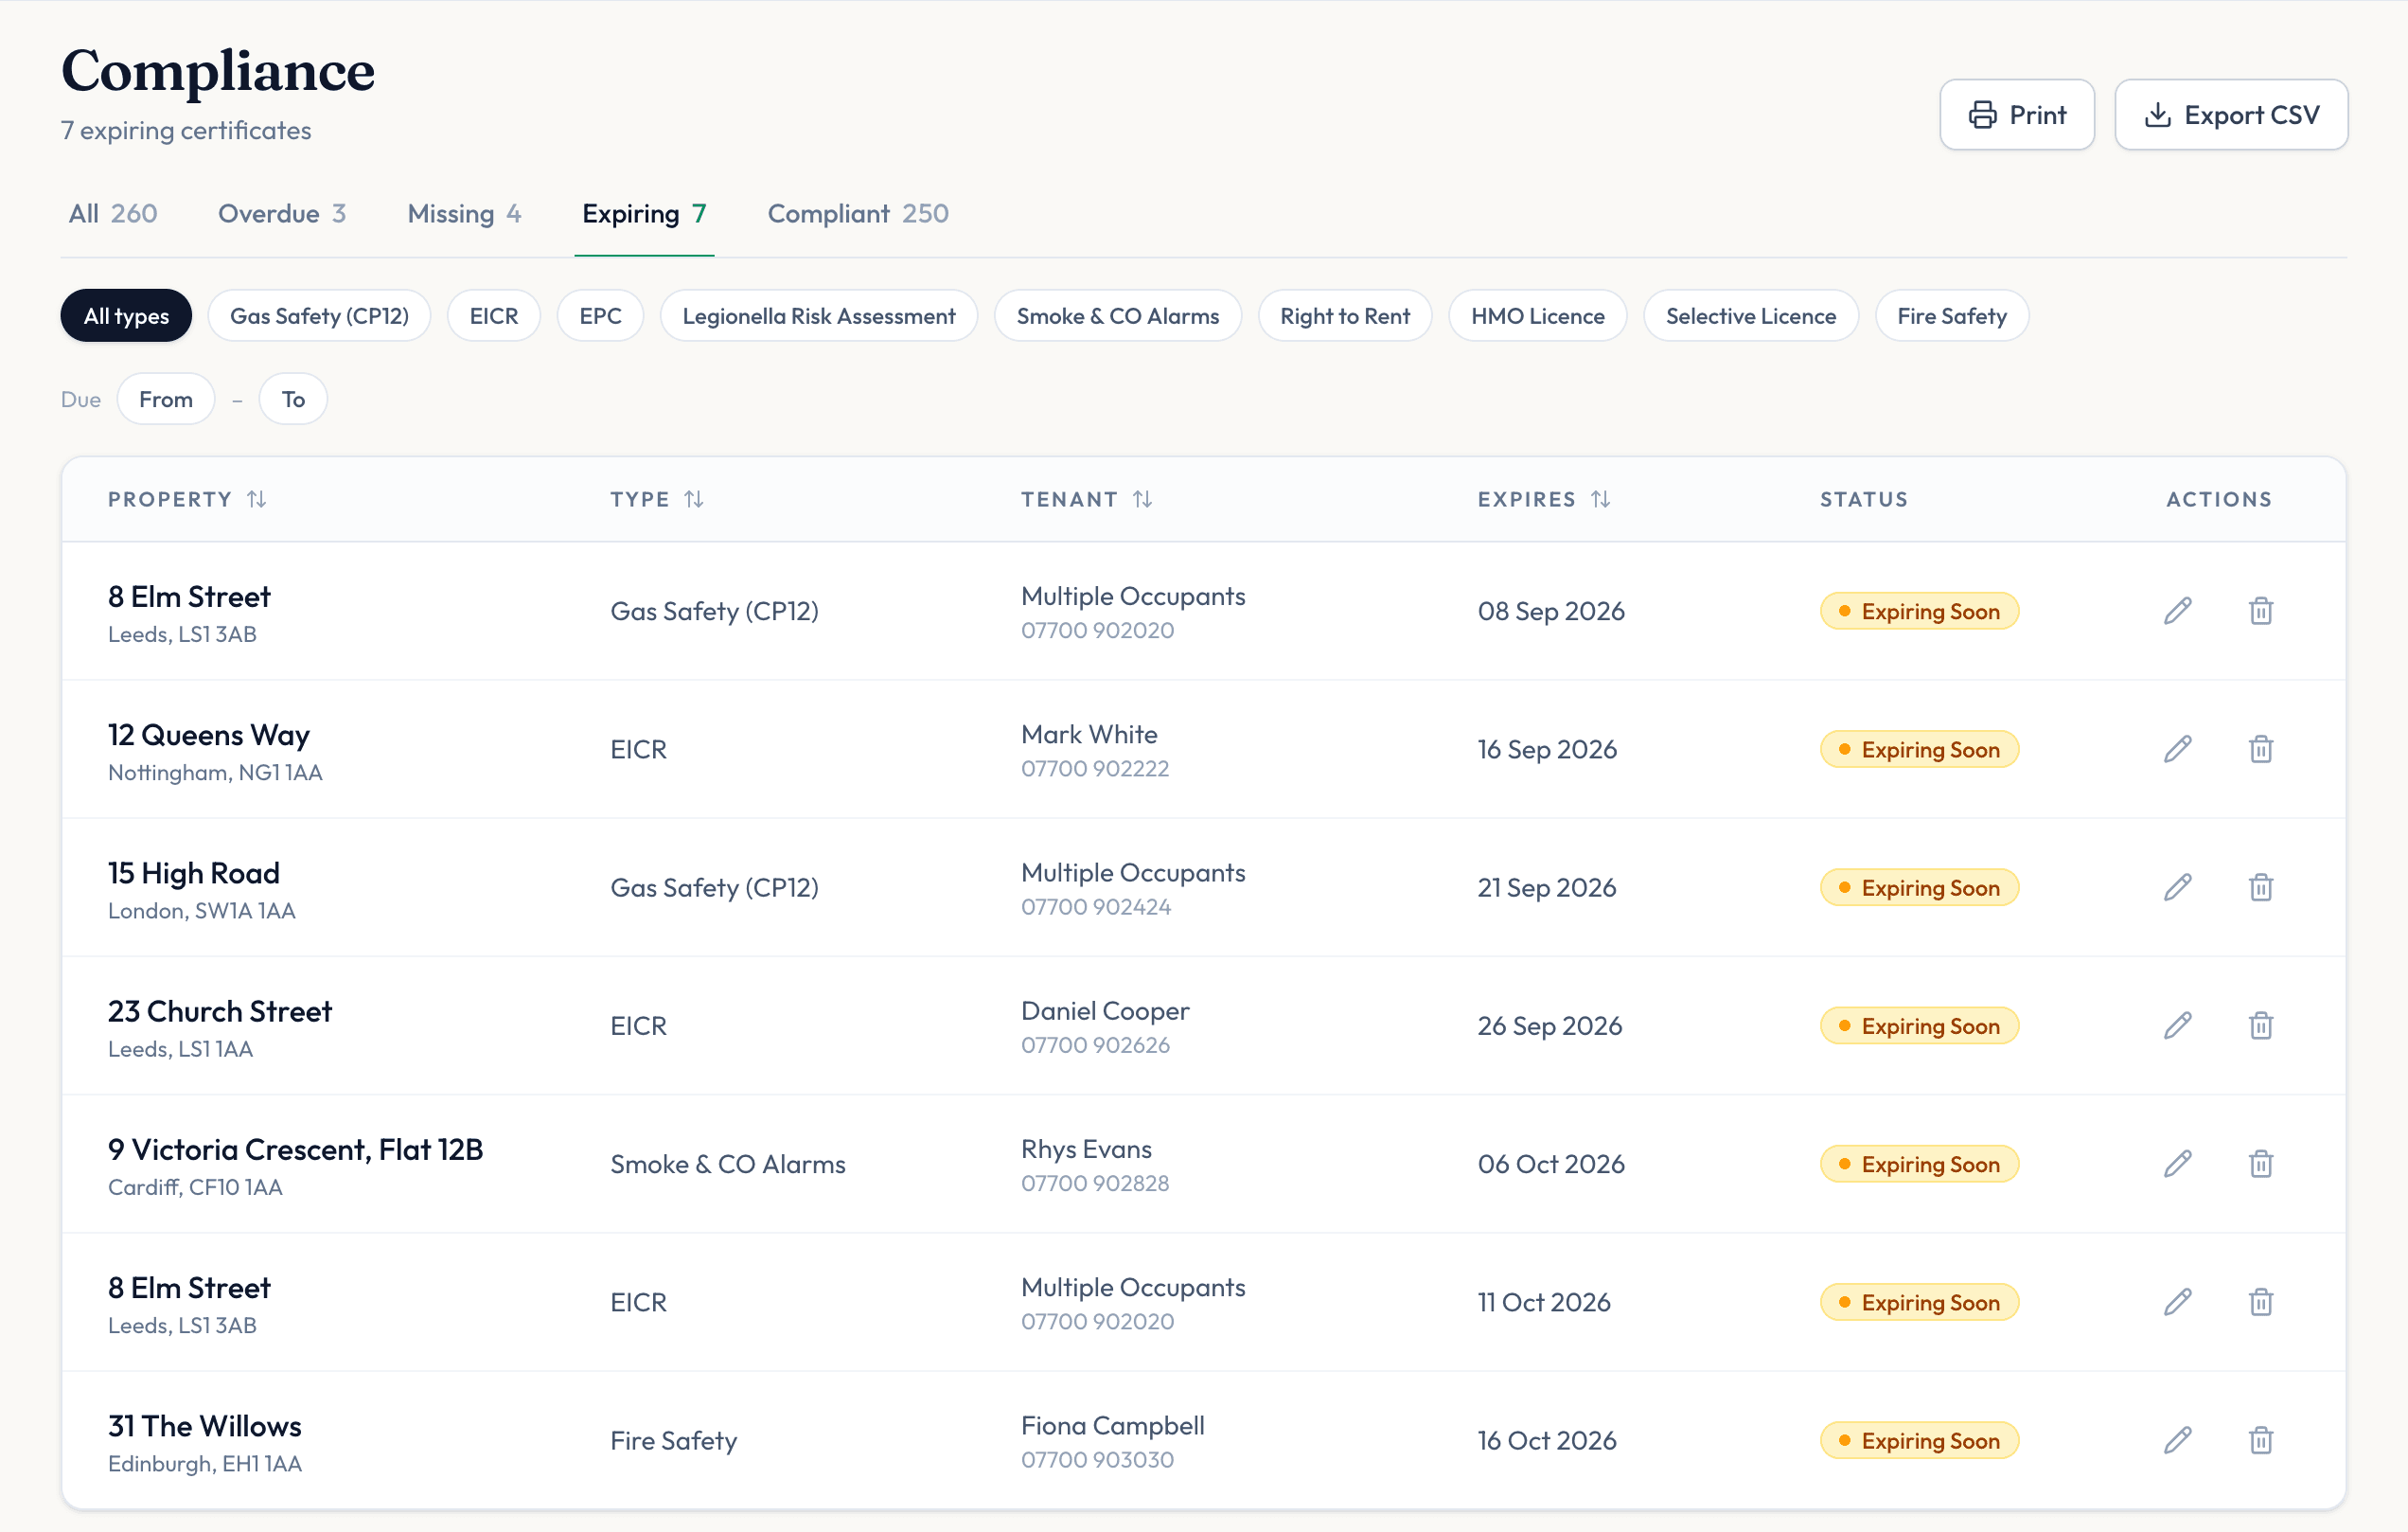Delete the 12 Queens Way EICR record
2408x1532 pixels.
click(2260, 749)
